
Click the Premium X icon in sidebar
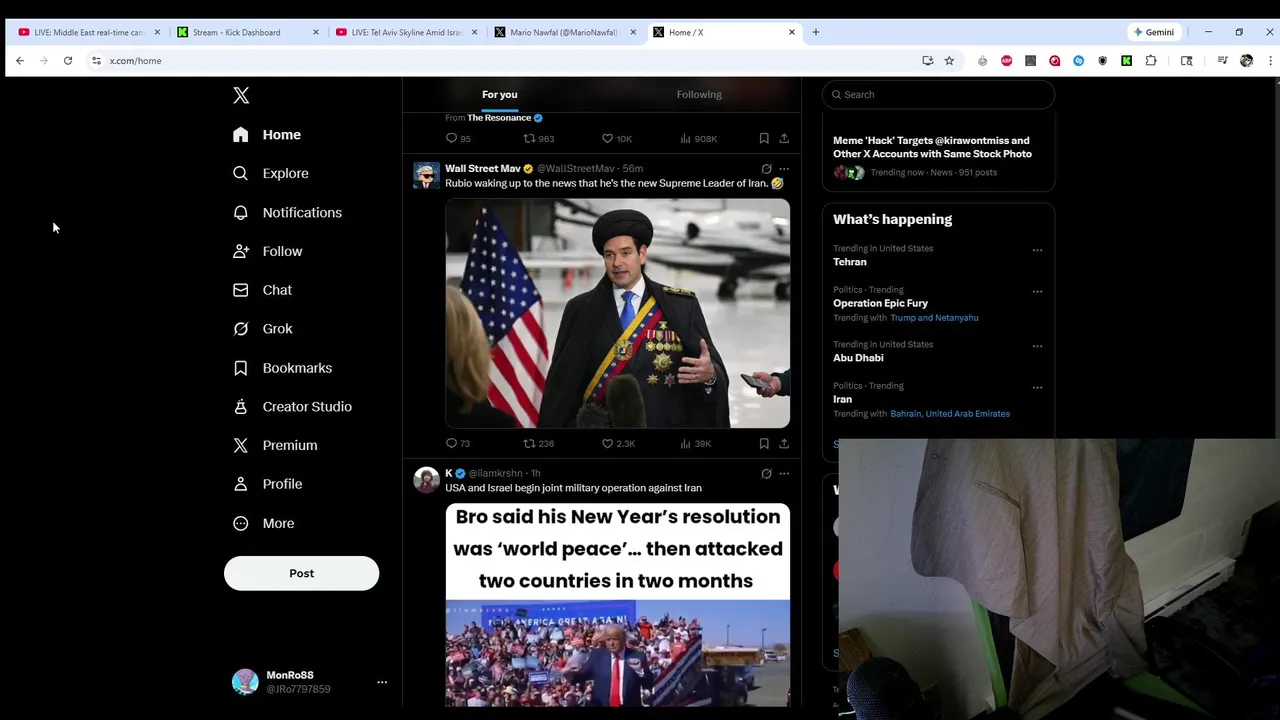(240, 445)
